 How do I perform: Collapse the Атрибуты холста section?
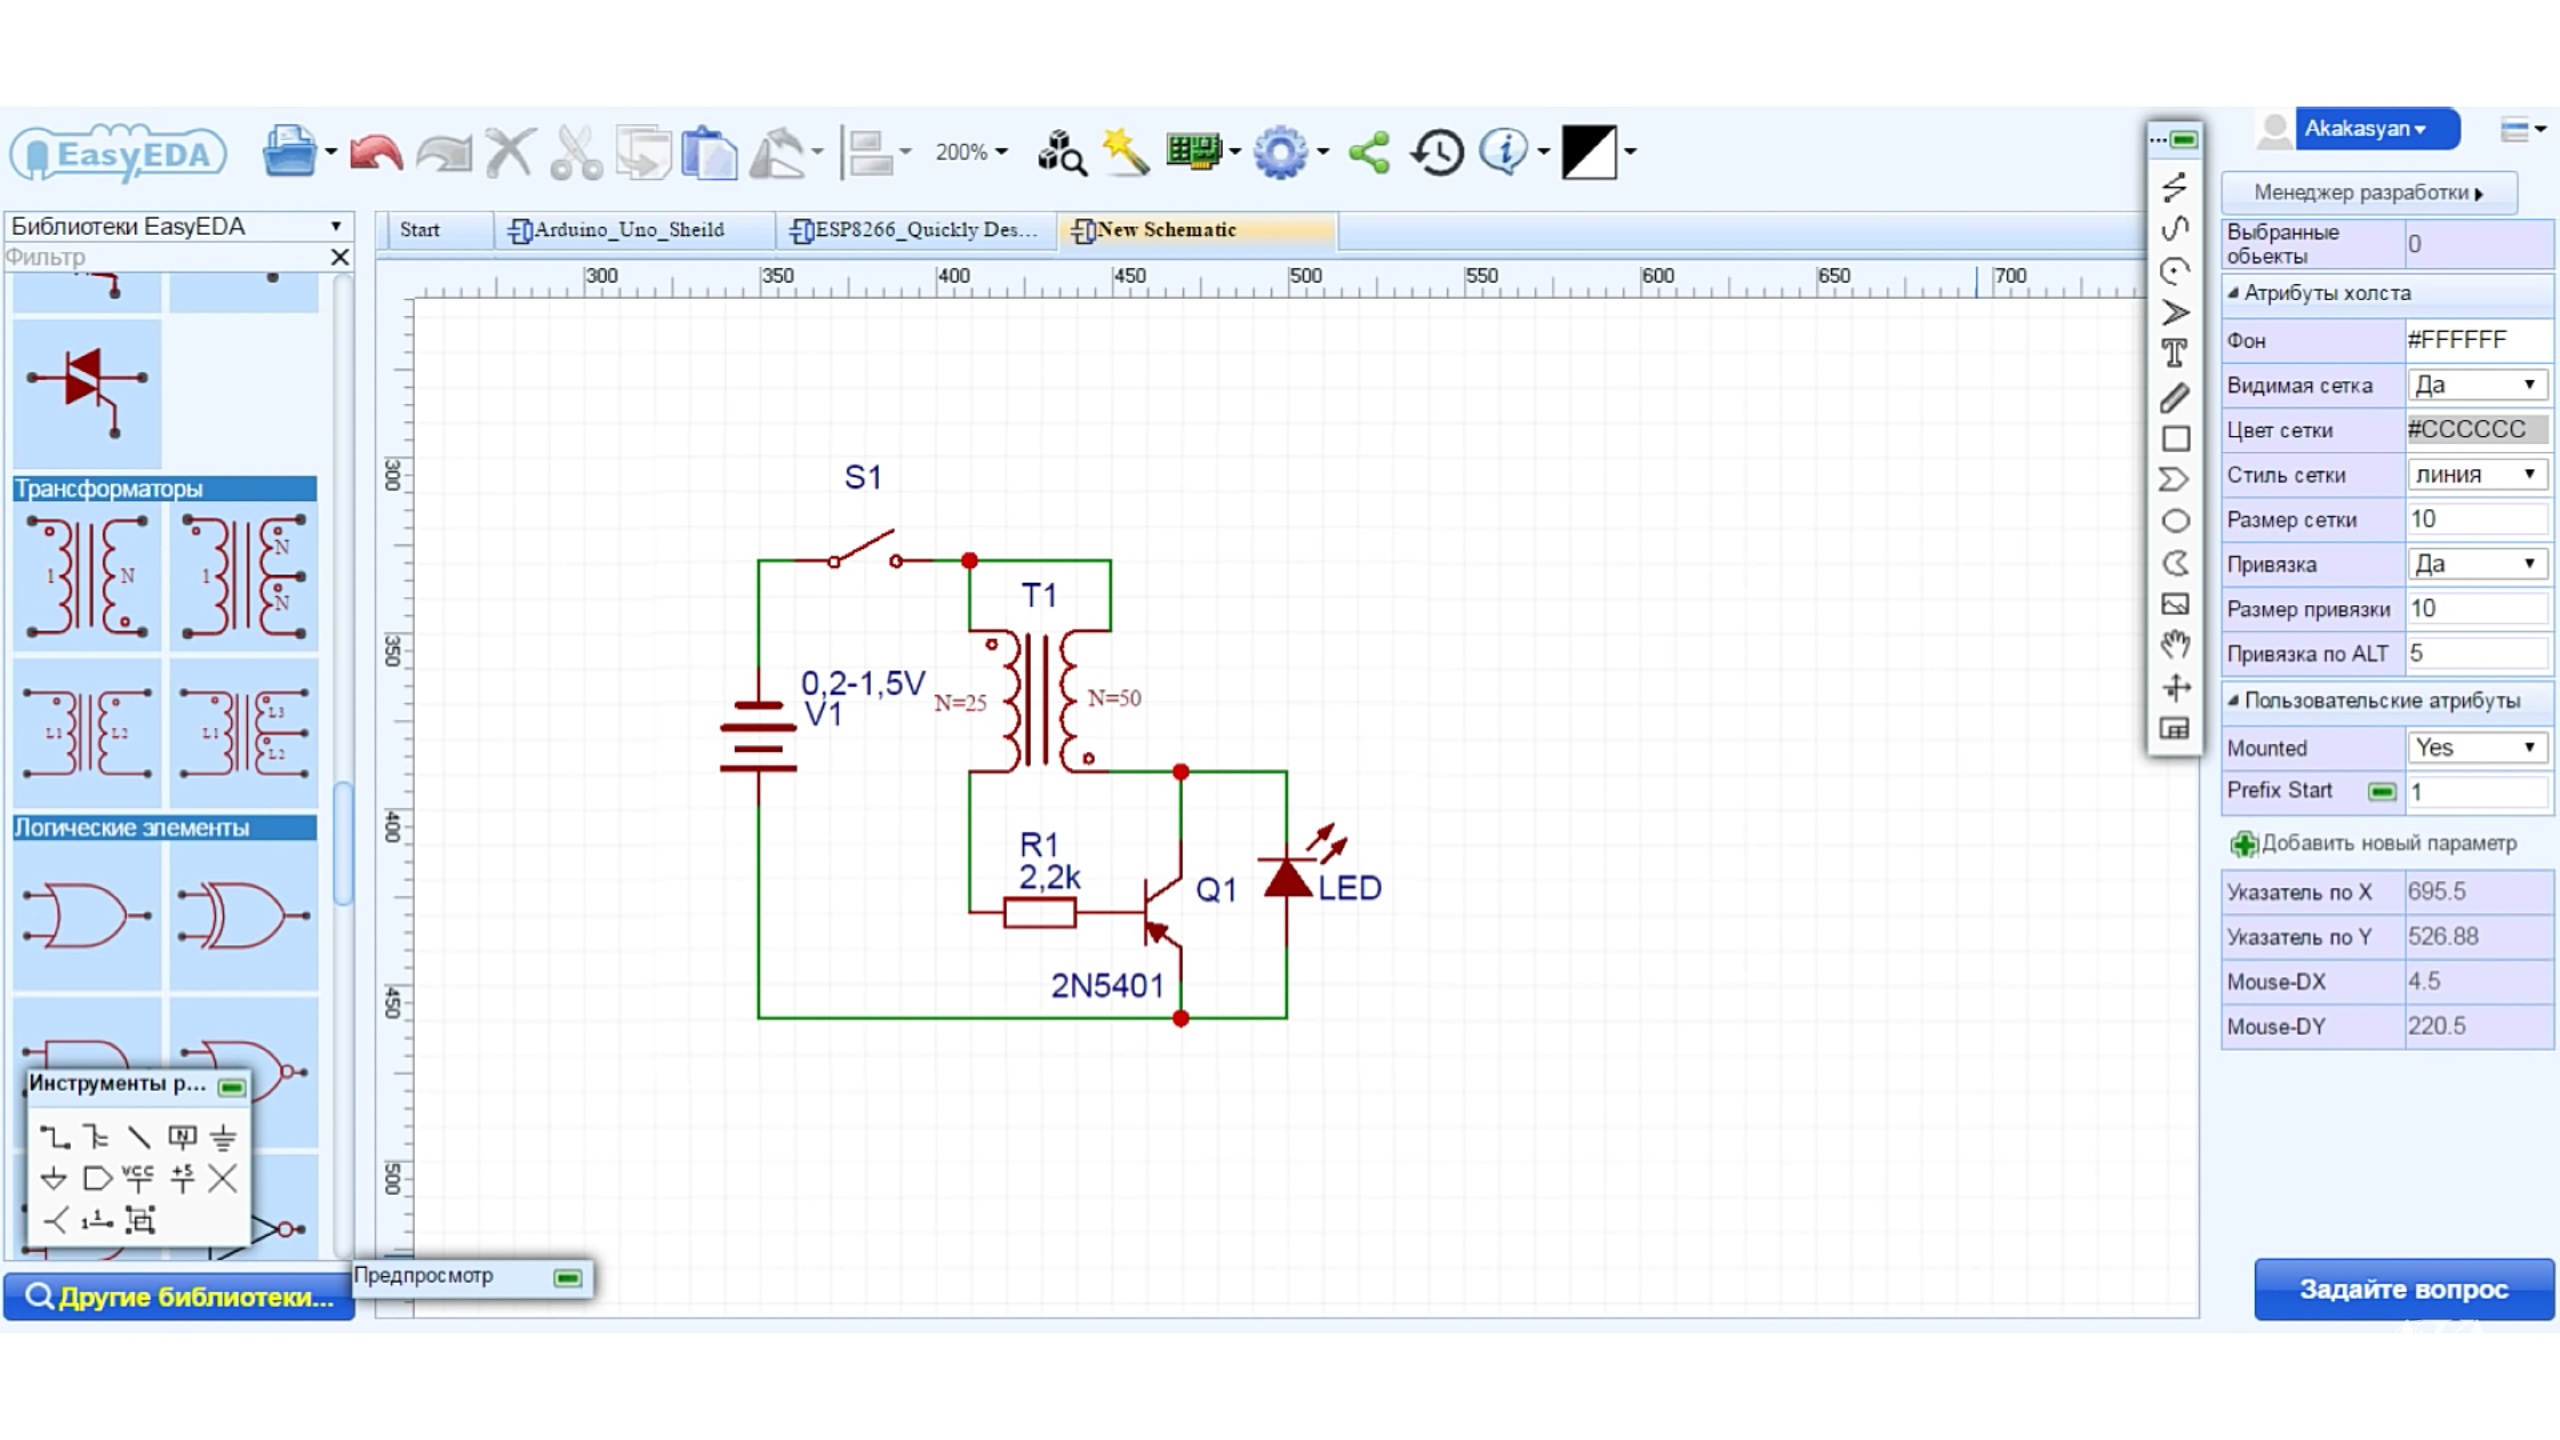coord(2233,293)
